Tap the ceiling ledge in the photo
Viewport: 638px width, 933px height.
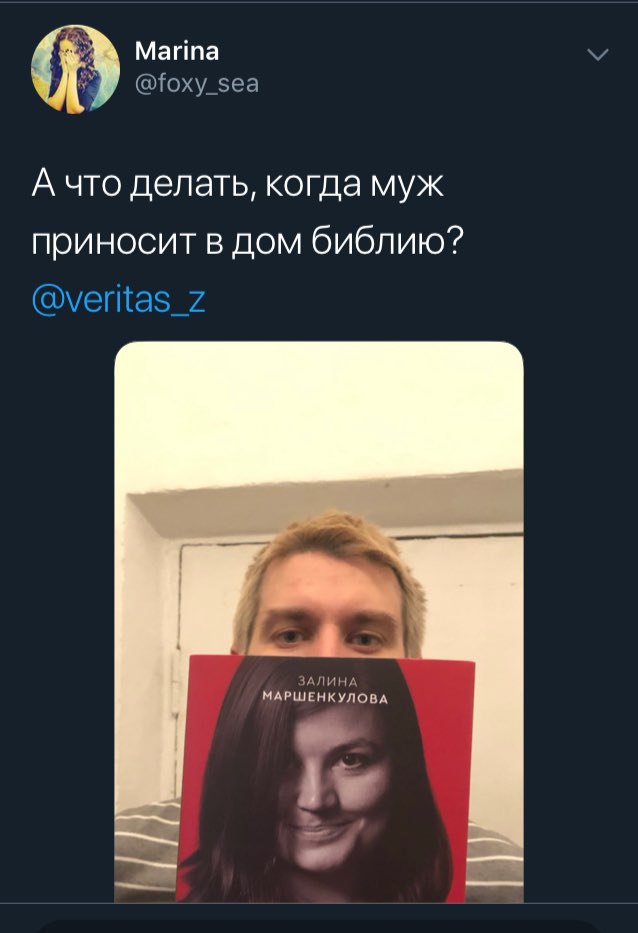click(325, 503)
